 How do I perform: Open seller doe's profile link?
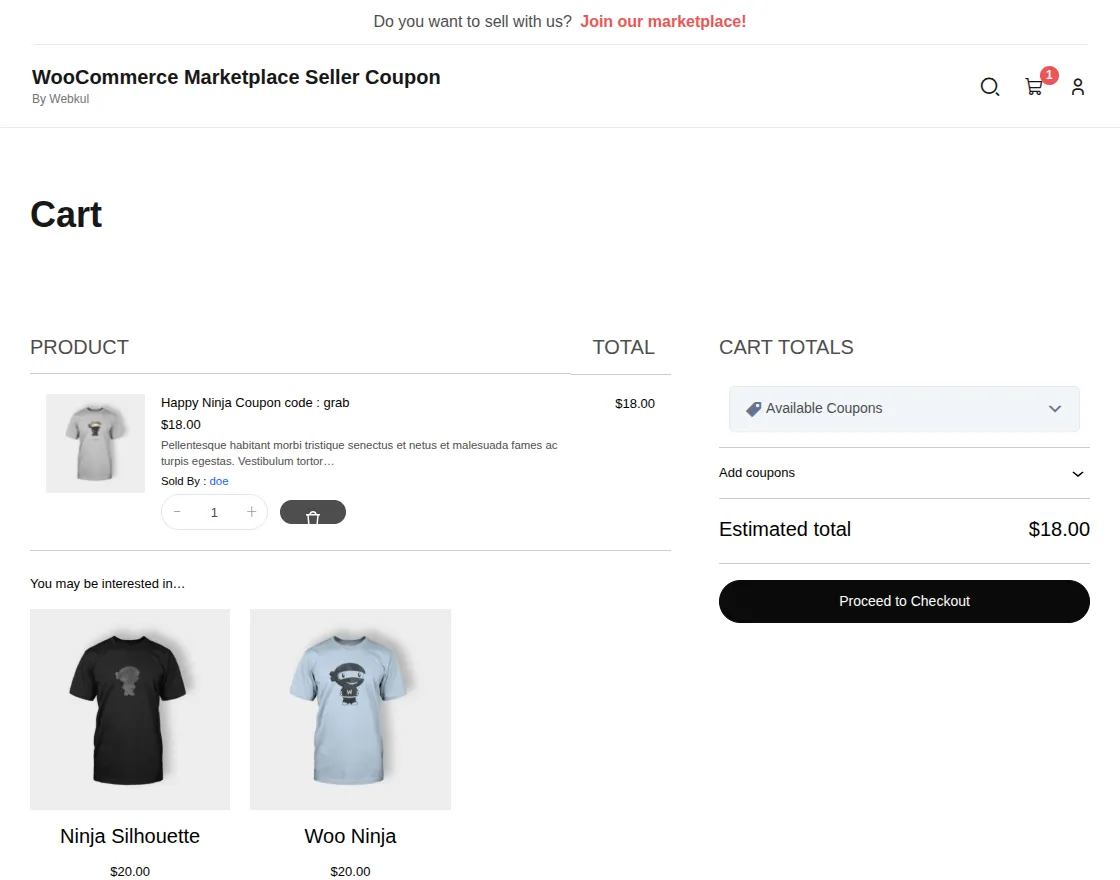click(x=219, y=481)
